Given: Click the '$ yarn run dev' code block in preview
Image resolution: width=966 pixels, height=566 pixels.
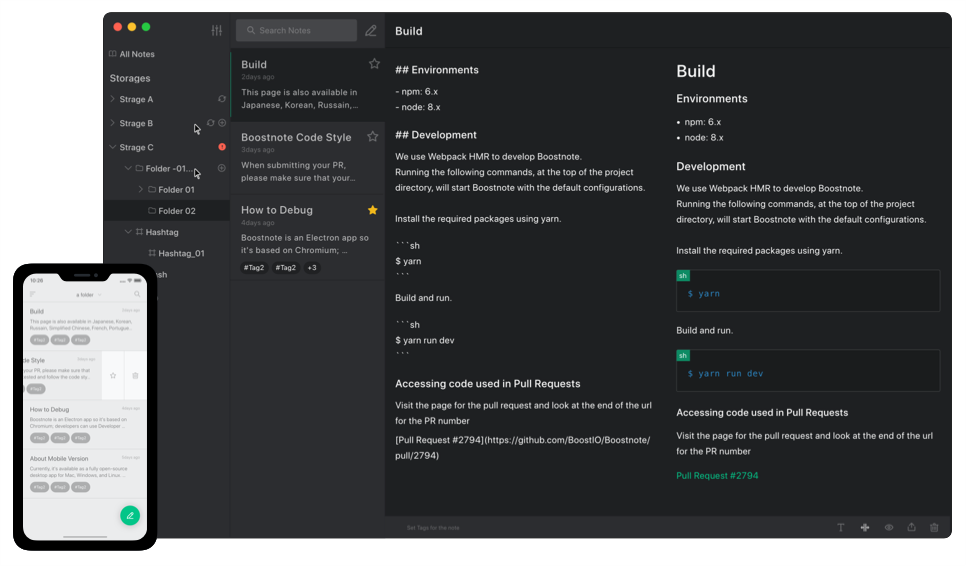Looking at the screenshot, I should click(x=808, y=371).
